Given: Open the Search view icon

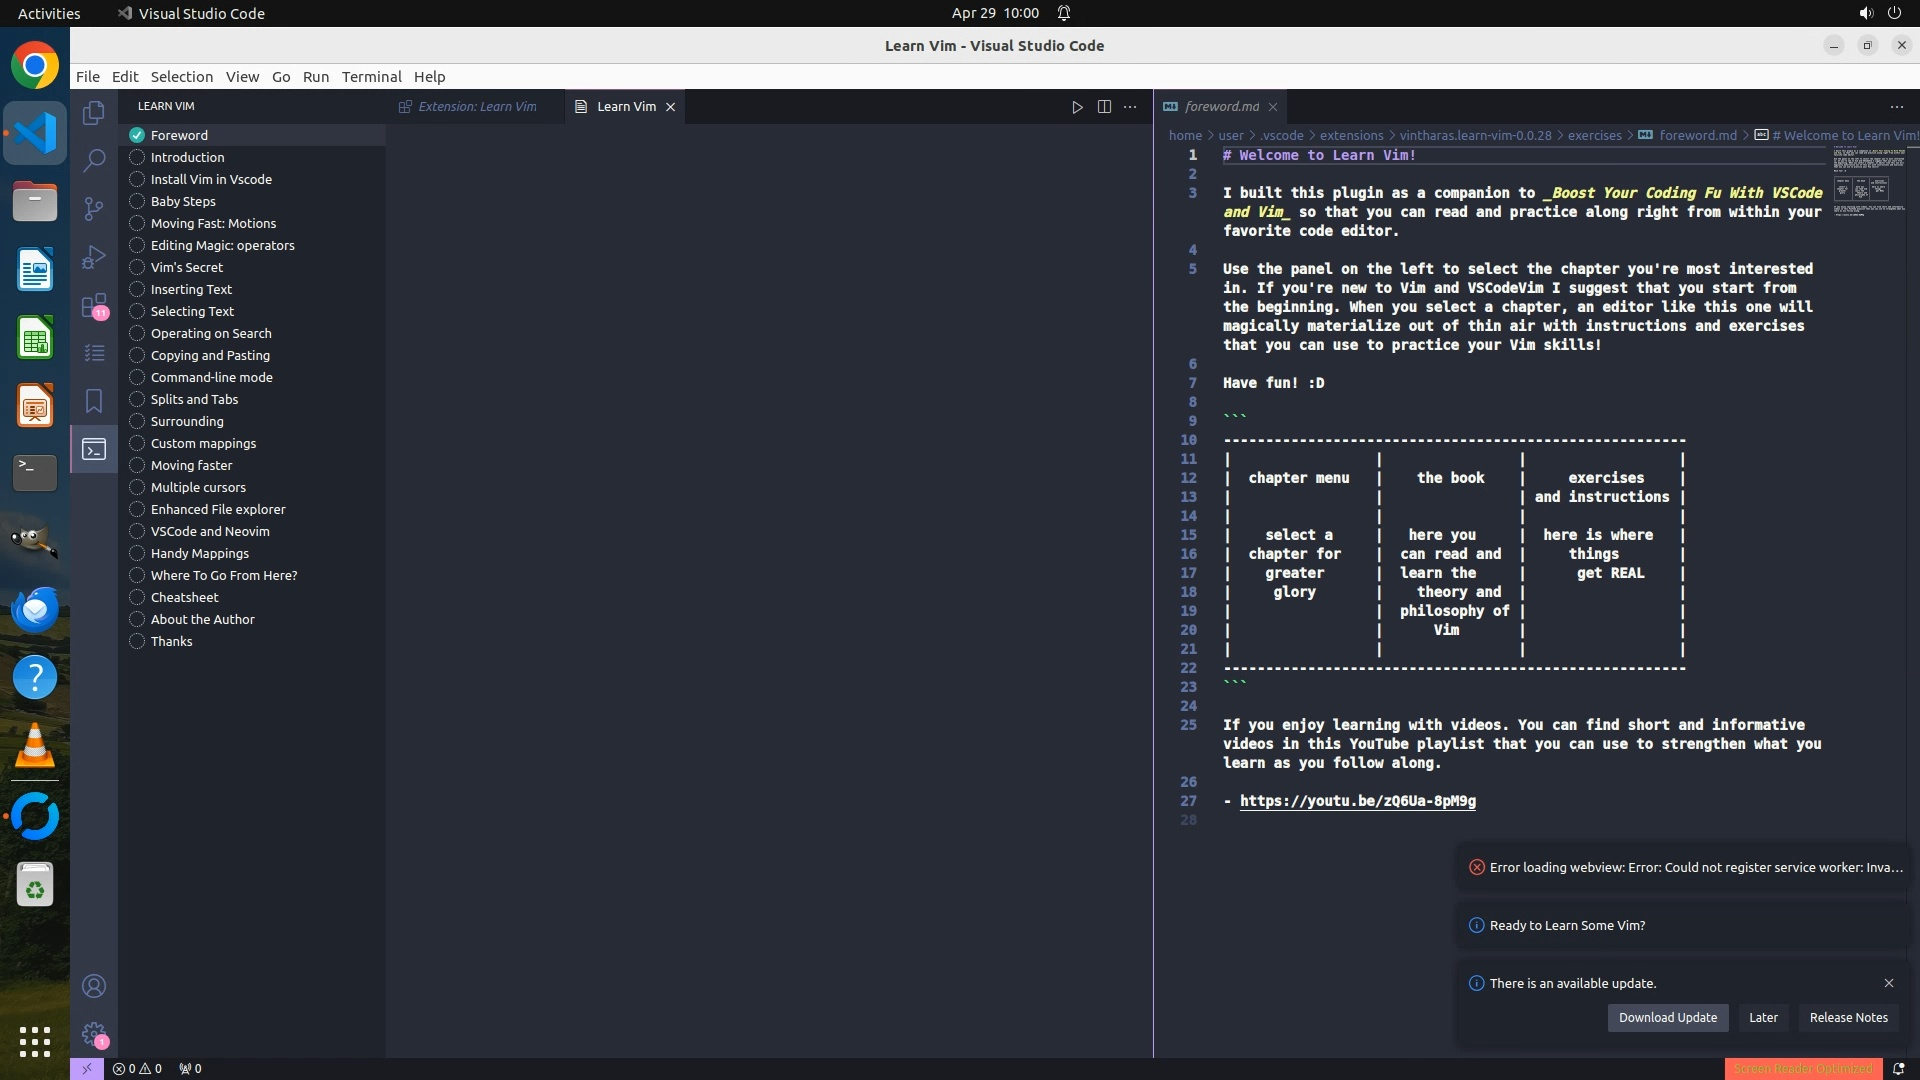Looking at the screenshot, I should click(94, 160).
